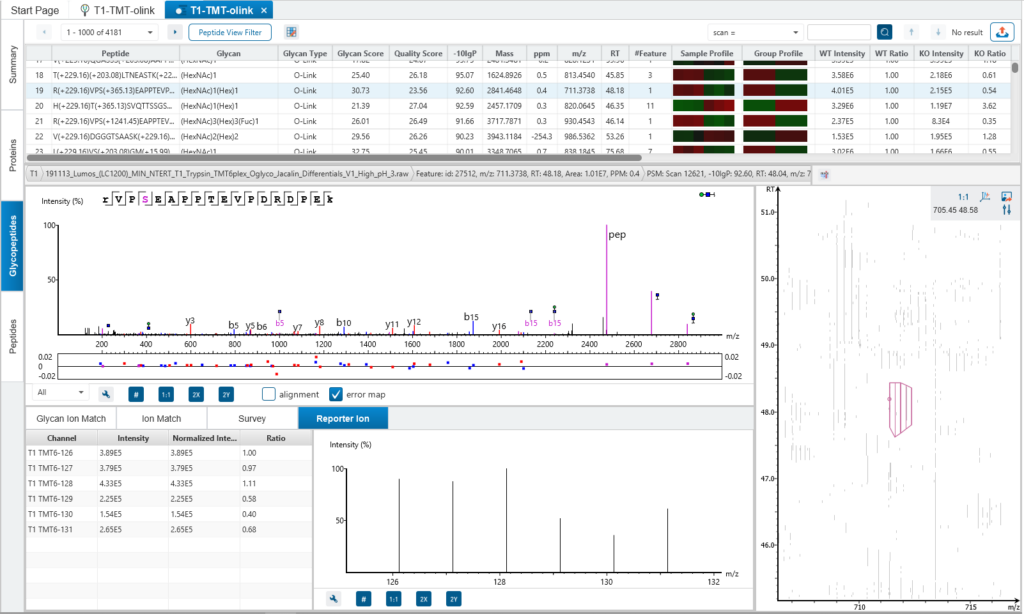This screenshot has height=616, width=1024.
Task: Click the 2Y icon in the reporter ion toolbar
Action: (x=453, y=598)
